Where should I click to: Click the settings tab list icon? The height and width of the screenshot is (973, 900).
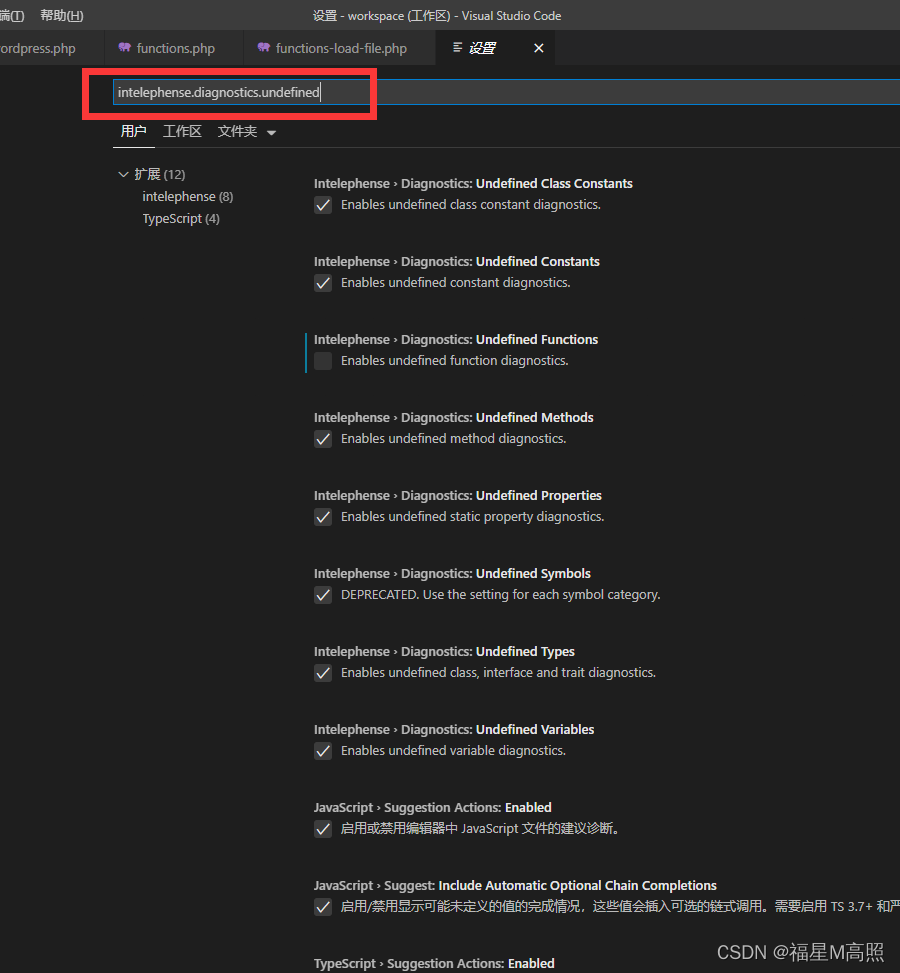coord(457,47)
